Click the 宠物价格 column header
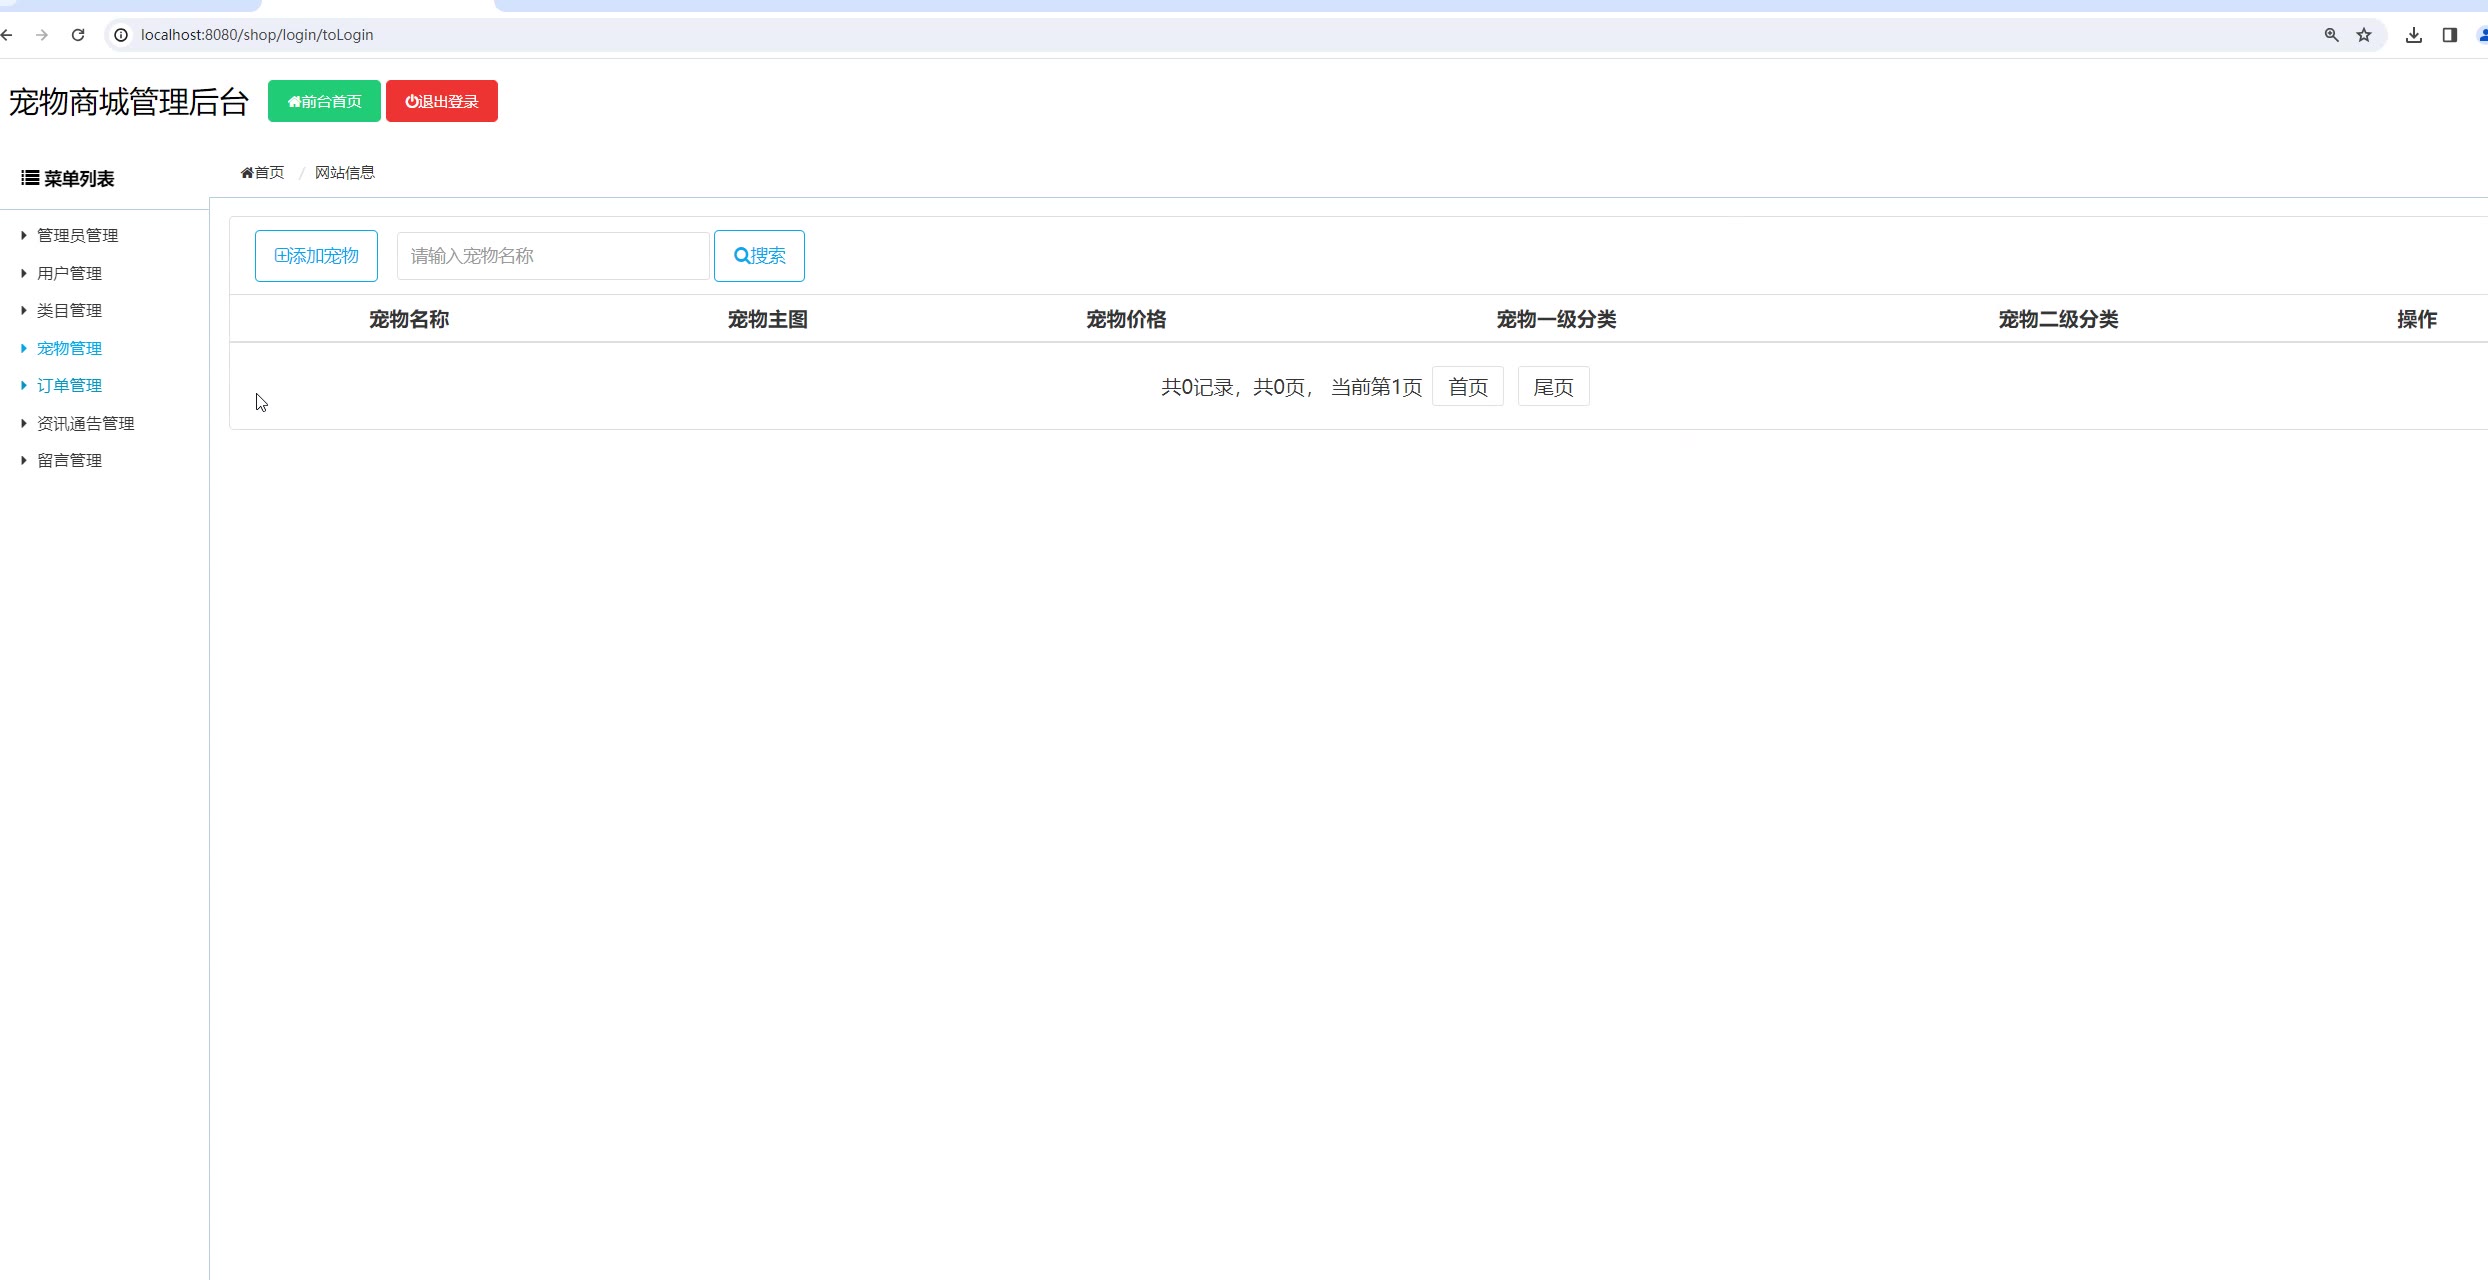 click(x=1126, y=319)
